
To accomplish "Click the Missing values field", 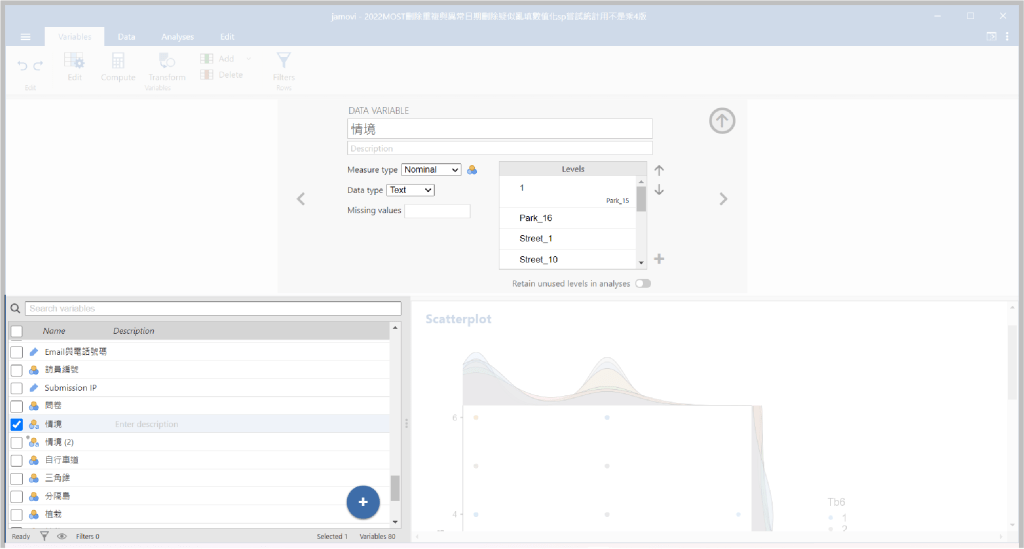I will (x=437, y=211).
